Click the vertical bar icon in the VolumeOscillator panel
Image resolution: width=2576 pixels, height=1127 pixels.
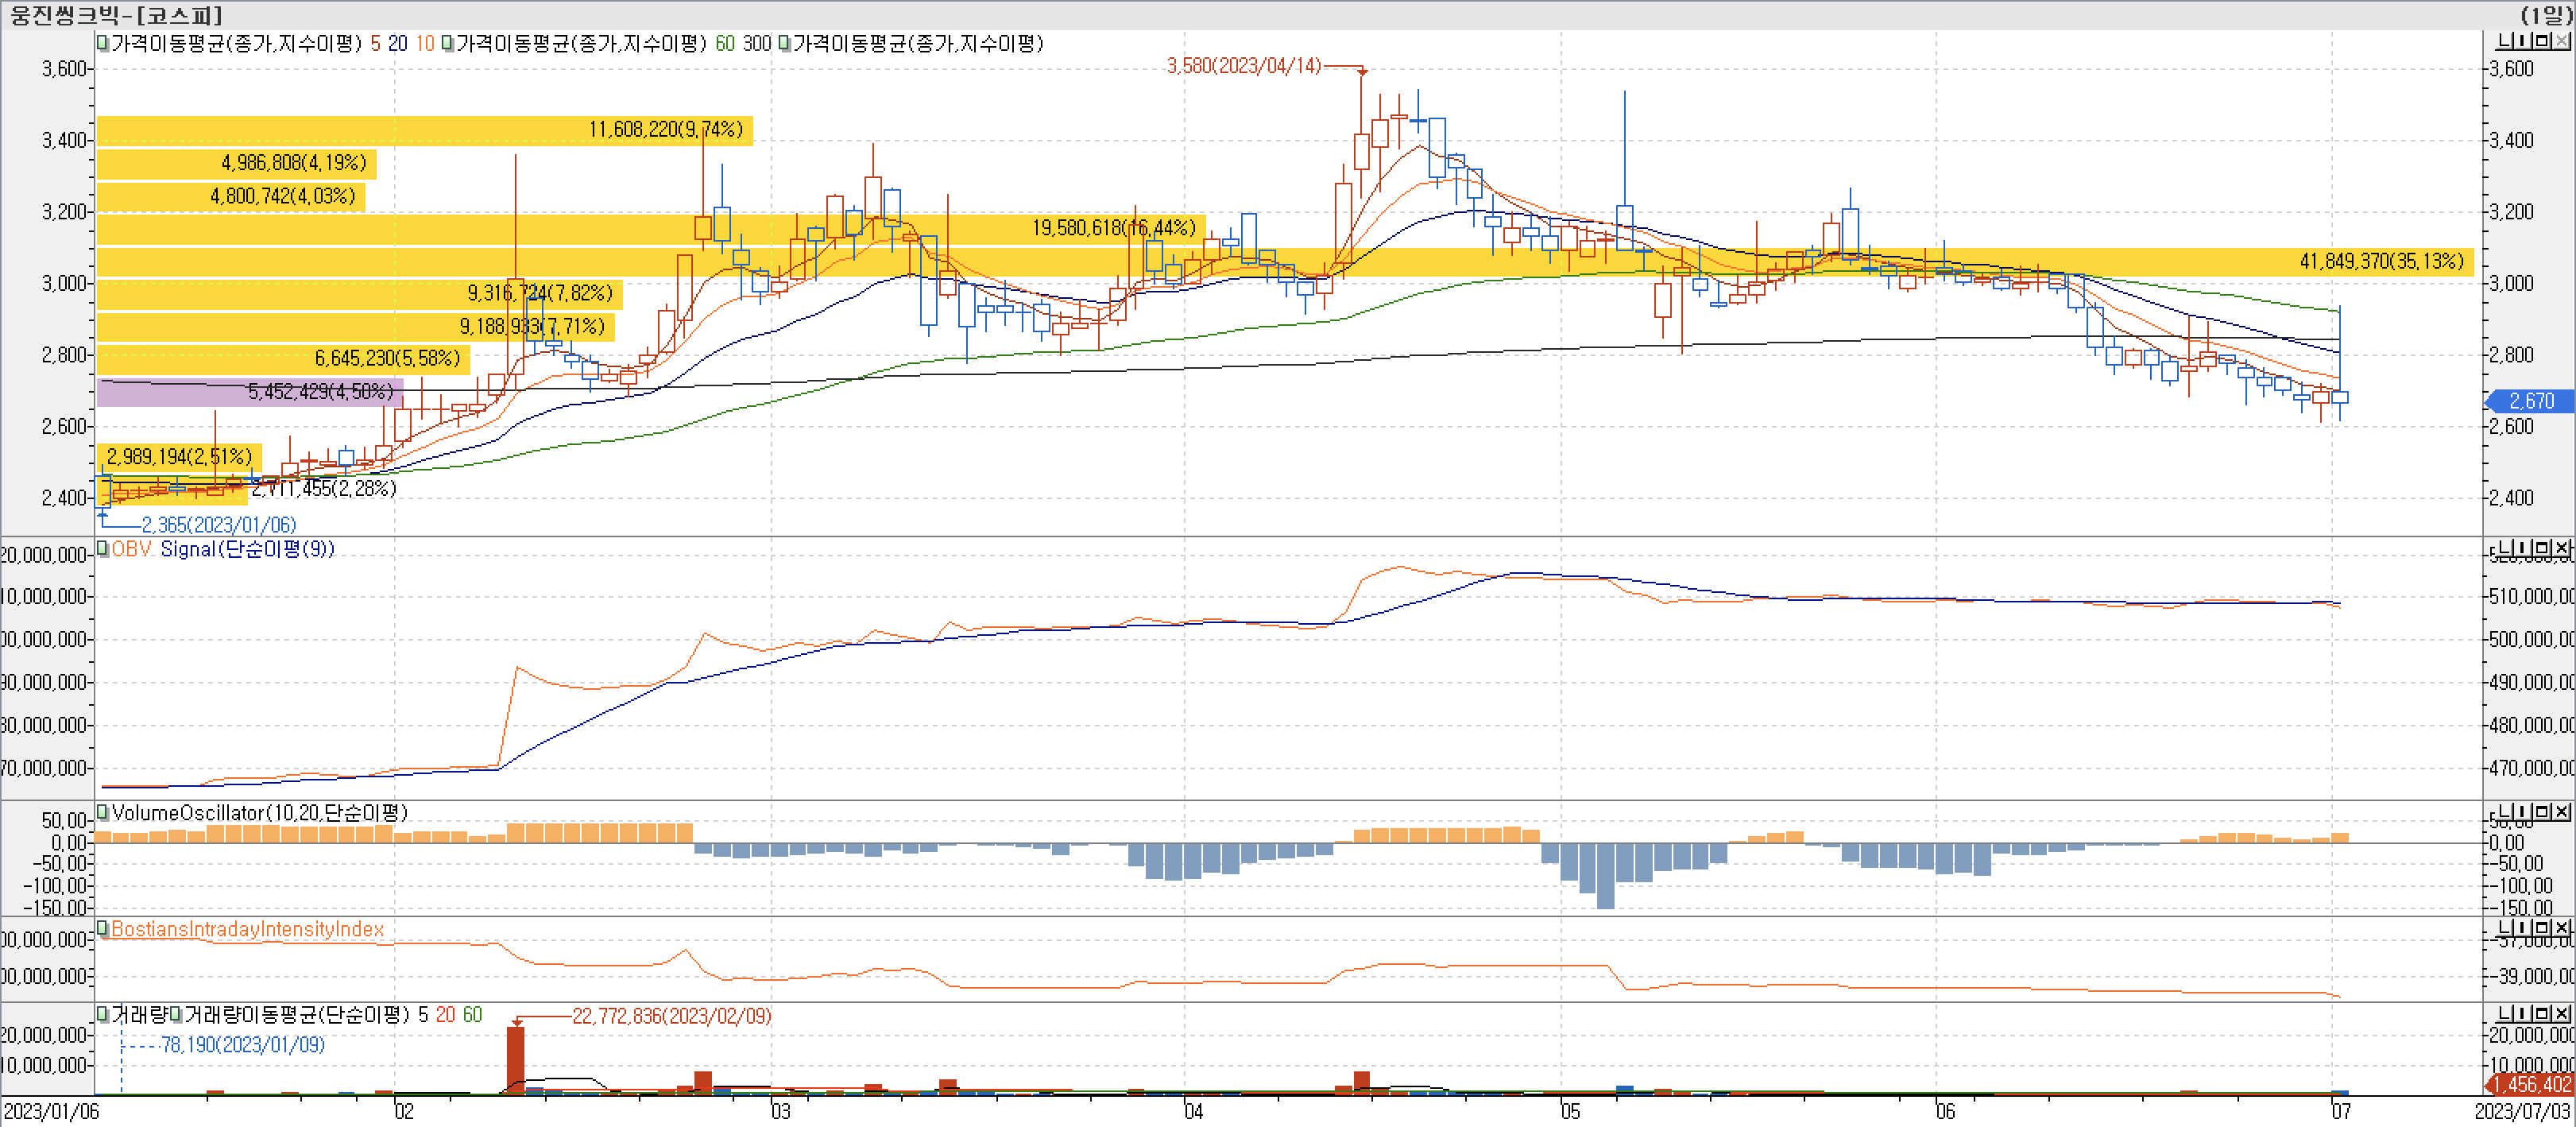pos(2522,812)
